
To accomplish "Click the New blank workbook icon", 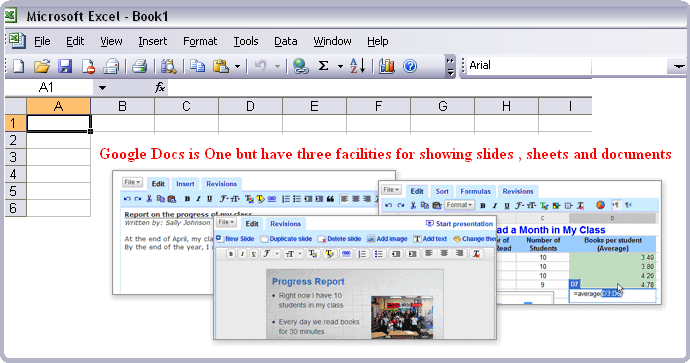I will coord(18,66).
